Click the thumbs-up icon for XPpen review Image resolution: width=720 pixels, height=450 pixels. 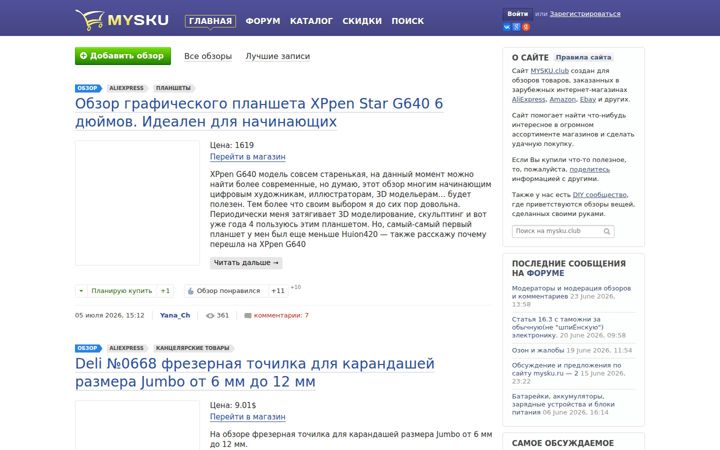tap(190, 291)
